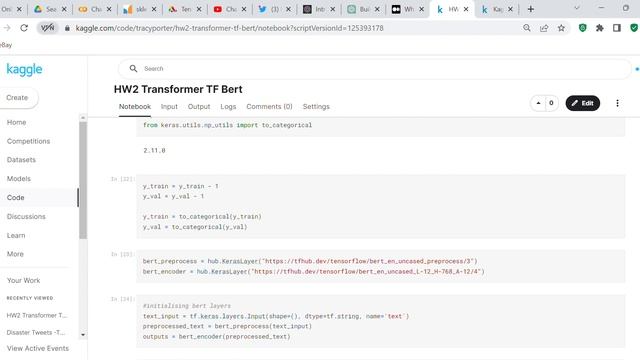Close the YouTube tab
The width and height of the screenshot is (640, 360).
coord(244,9)
